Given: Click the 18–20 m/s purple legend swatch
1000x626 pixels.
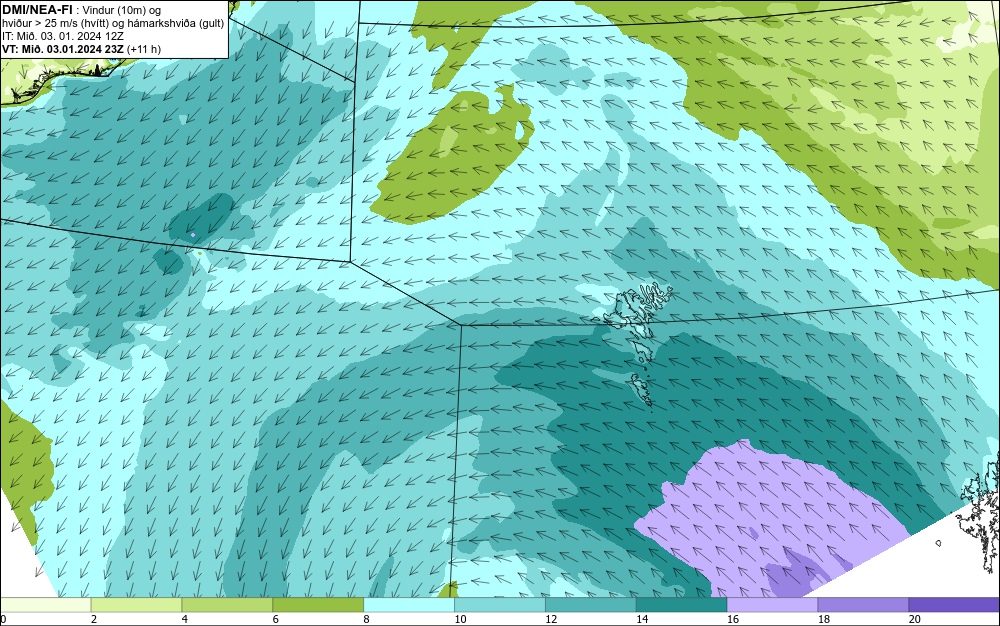Looking at the screenshot, I should 864,605.
